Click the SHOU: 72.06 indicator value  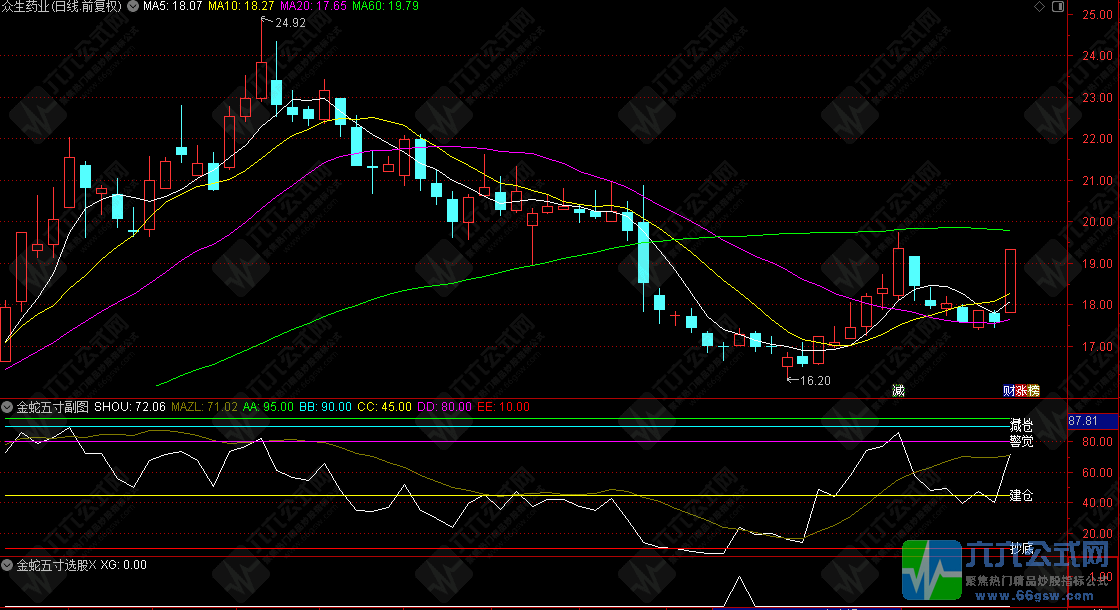(130, 407)
